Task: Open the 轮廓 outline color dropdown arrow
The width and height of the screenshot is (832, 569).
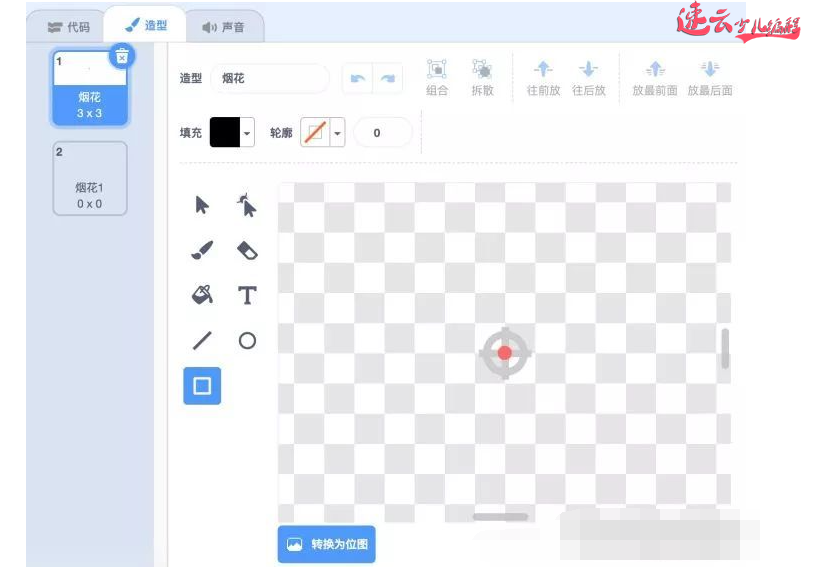Action: tap(337, 133)
